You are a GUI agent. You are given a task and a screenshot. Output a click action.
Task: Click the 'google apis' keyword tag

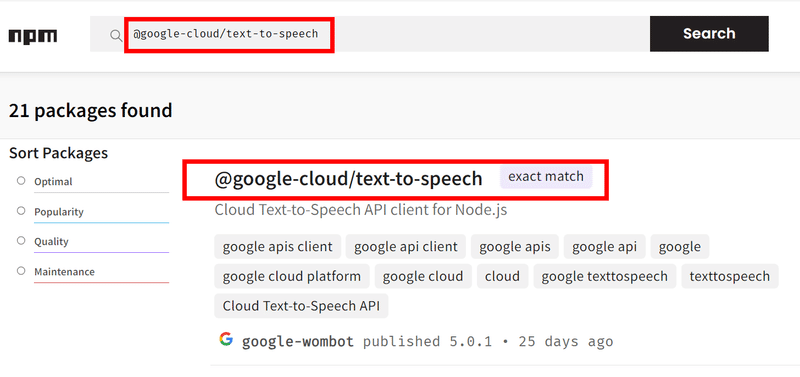click(x=515, y=247)
